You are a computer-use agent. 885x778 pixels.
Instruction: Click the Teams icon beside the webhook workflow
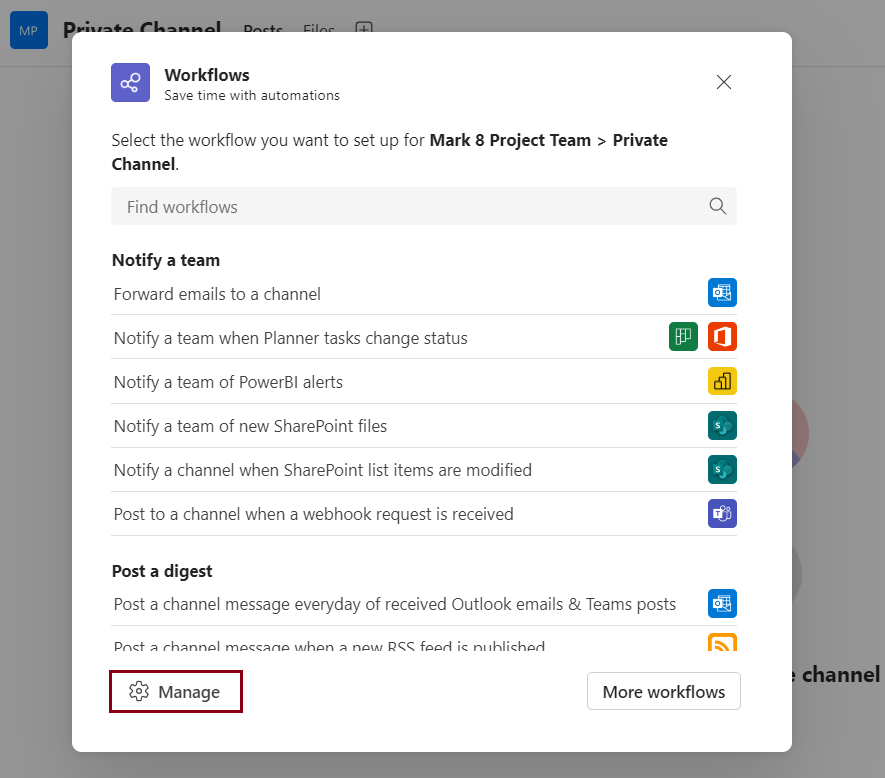[722, 513]
